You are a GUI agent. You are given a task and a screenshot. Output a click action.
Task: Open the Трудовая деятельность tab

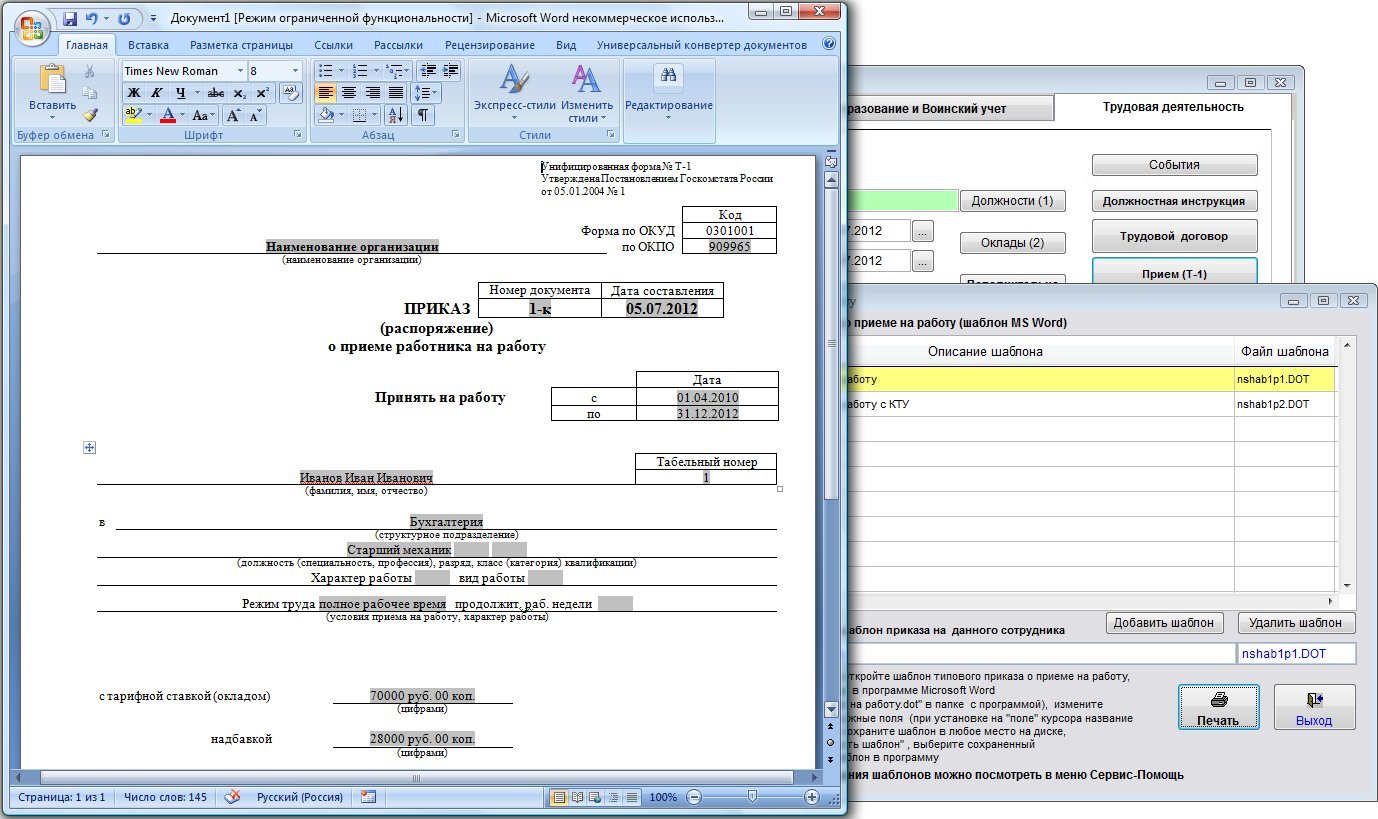coord(1172,107)
